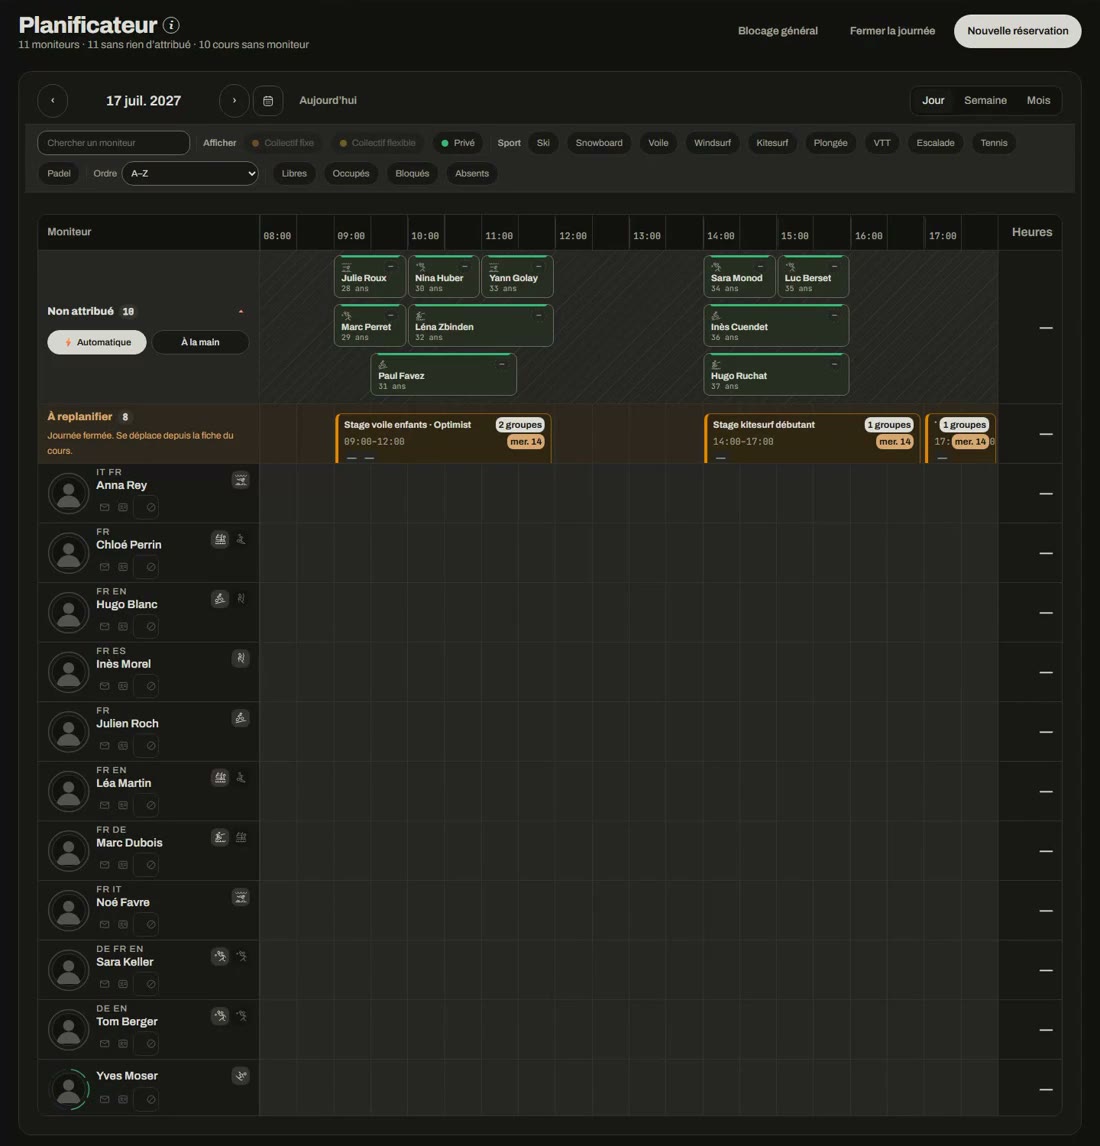Open the Ordre A–Z dropdown

click(x=190, y=174)
